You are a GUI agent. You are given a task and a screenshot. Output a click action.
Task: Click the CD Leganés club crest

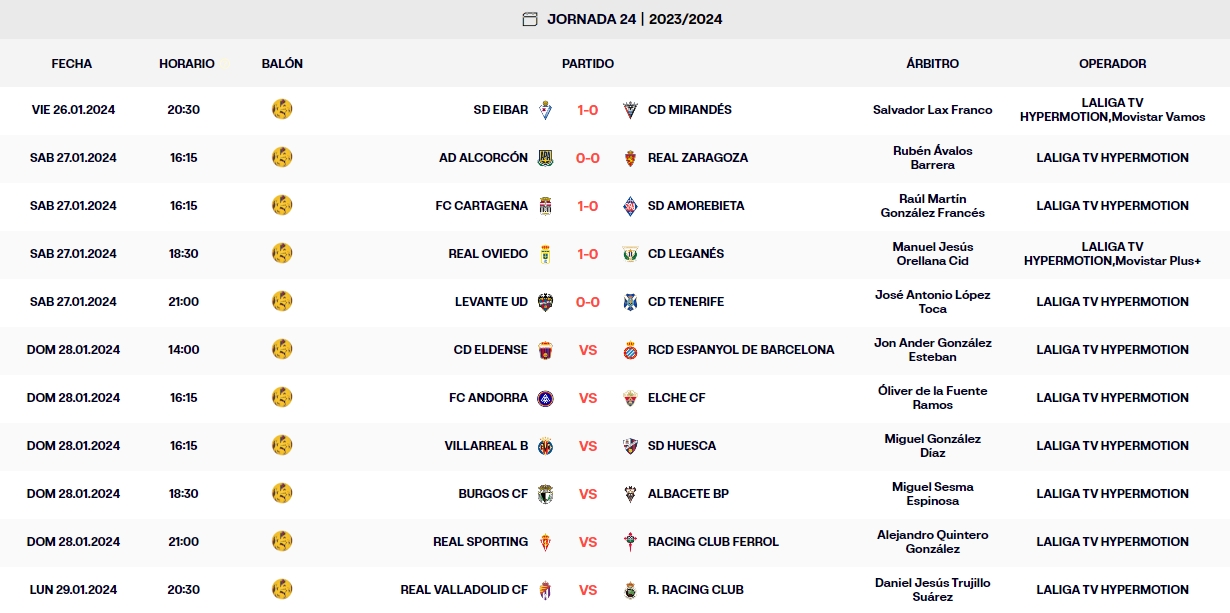pyautogui.click(x=630, y=254)
